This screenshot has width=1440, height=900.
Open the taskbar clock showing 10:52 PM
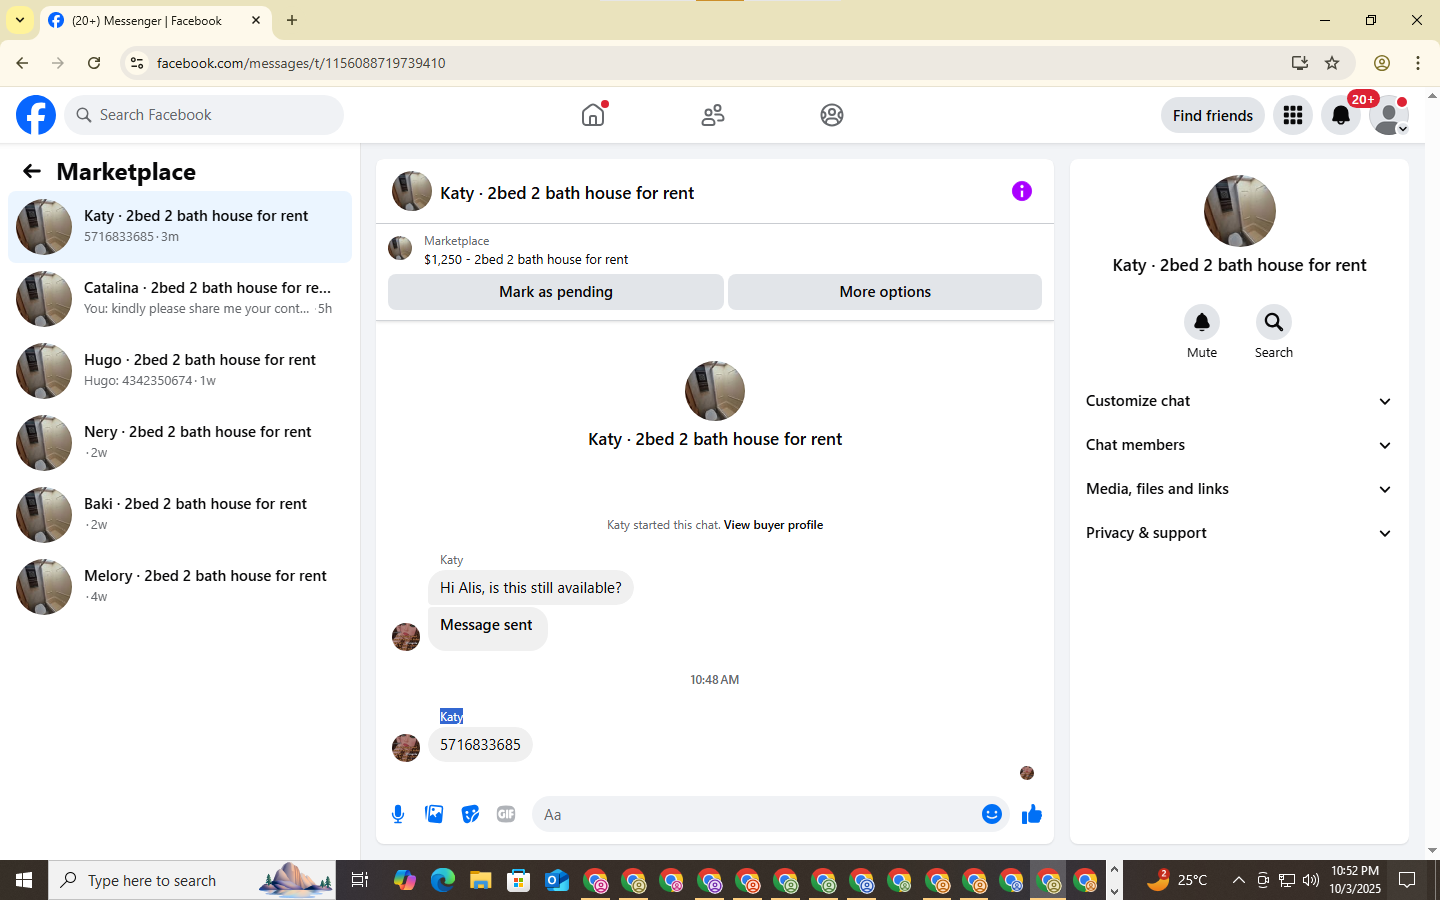[x=1355, y=880]
